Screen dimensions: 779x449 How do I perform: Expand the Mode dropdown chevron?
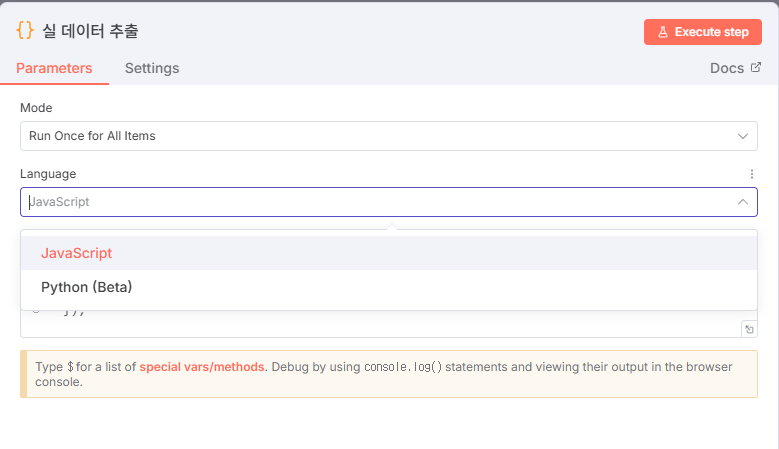743,136
